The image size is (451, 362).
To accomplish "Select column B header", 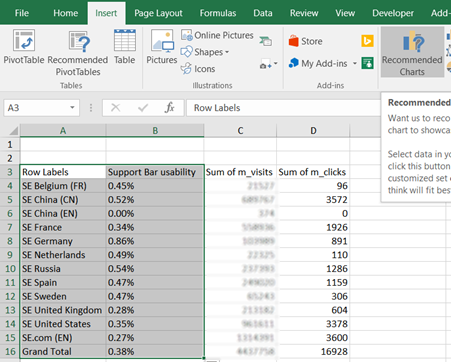I will point(155,130).
